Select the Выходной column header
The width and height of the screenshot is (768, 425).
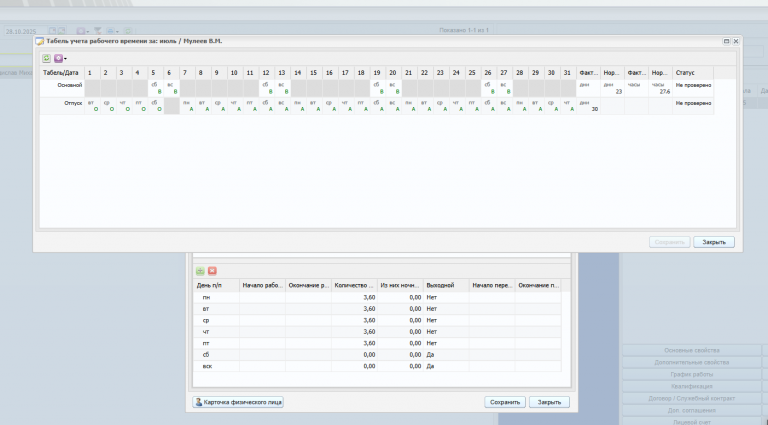[446, 285]
